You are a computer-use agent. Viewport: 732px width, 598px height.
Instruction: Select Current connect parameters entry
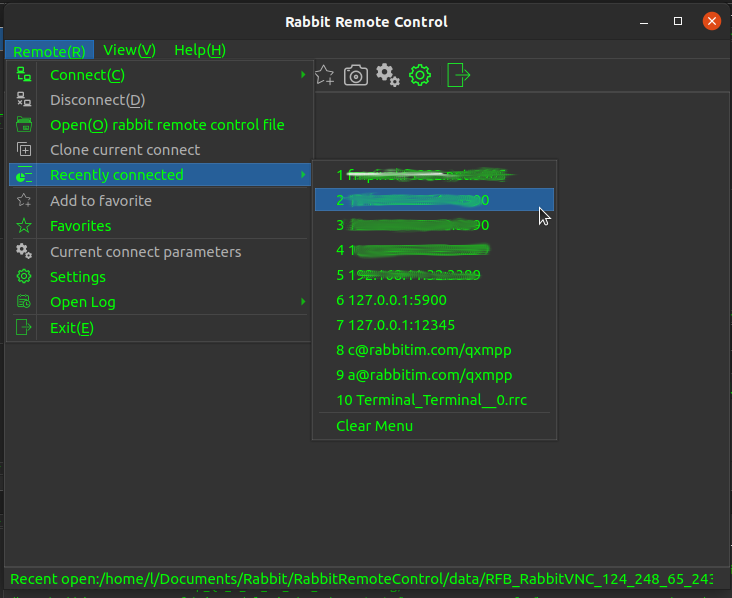(x=160, y=252)
